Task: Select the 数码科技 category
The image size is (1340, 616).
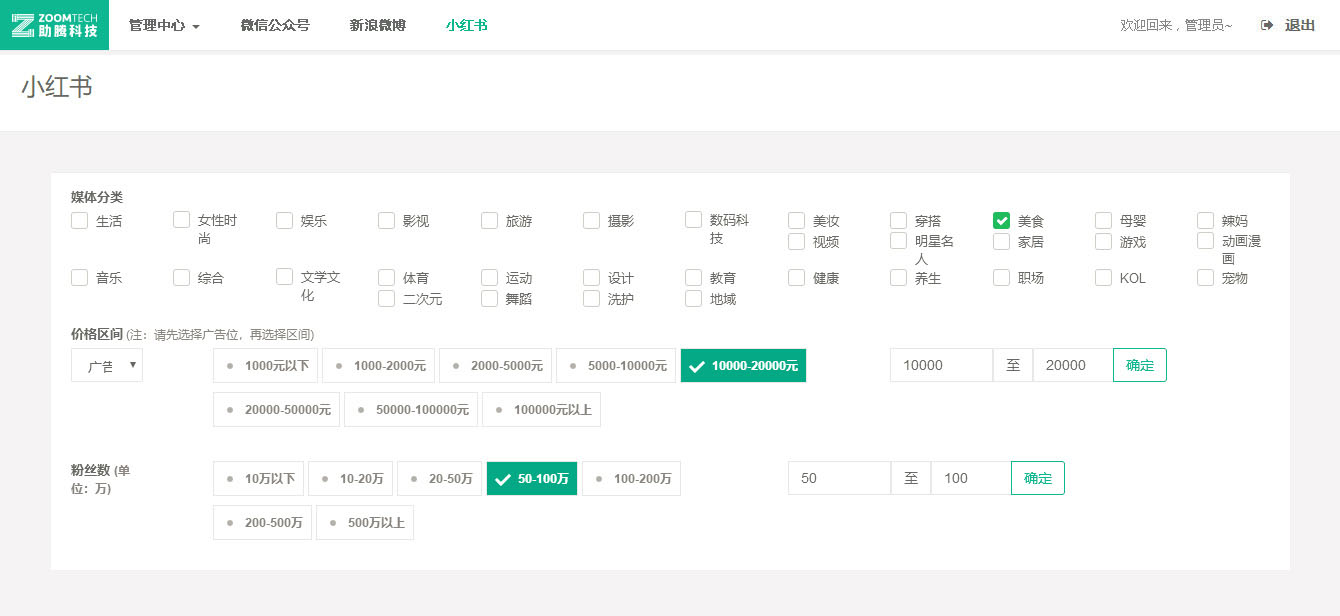Action: tap(693, 220)
